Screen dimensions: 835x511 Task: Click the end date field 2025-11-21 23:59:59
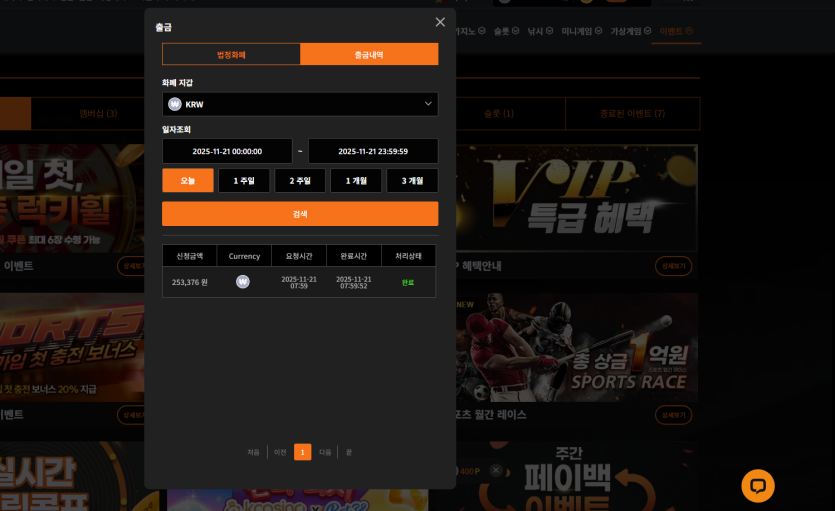[x=373, y=151]
